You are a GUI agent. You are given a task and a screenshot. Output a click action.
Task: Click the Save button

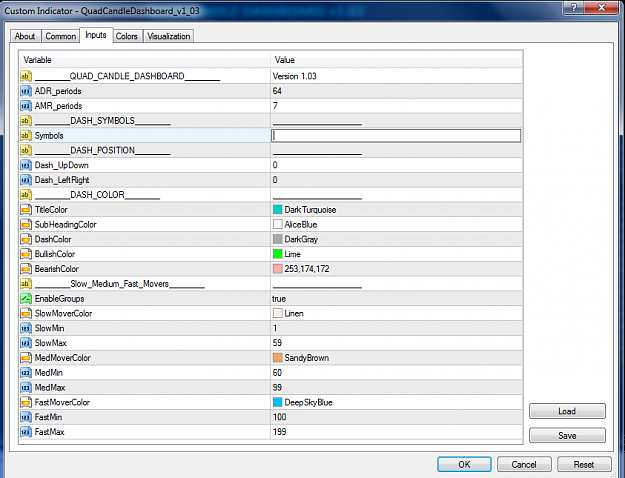coord(567,435)
